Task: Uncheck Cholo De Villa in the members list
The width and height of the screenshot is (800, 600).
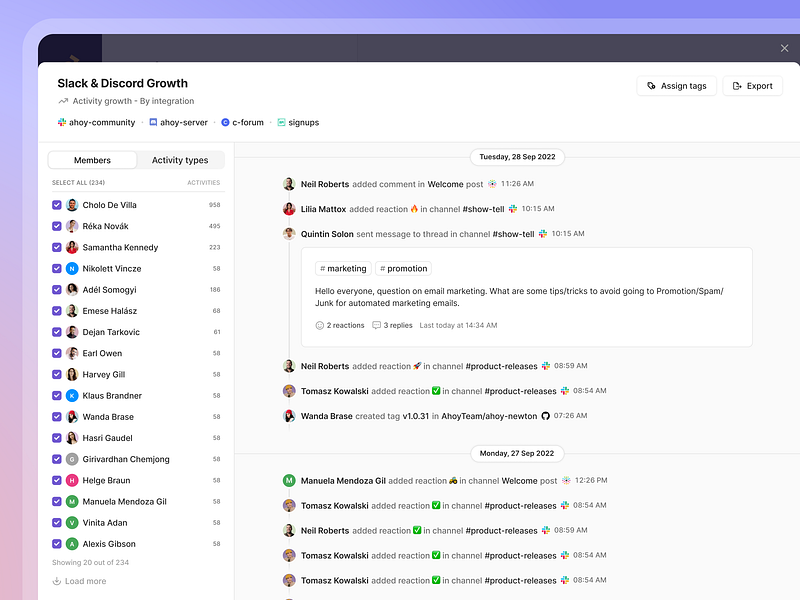Action: tap(56, 204)
